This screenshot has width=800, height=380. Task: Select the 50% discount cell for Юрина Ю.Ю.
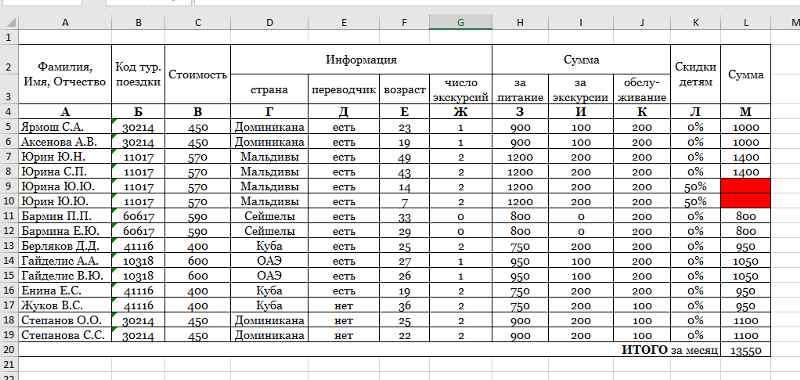[x=695, y=187]
